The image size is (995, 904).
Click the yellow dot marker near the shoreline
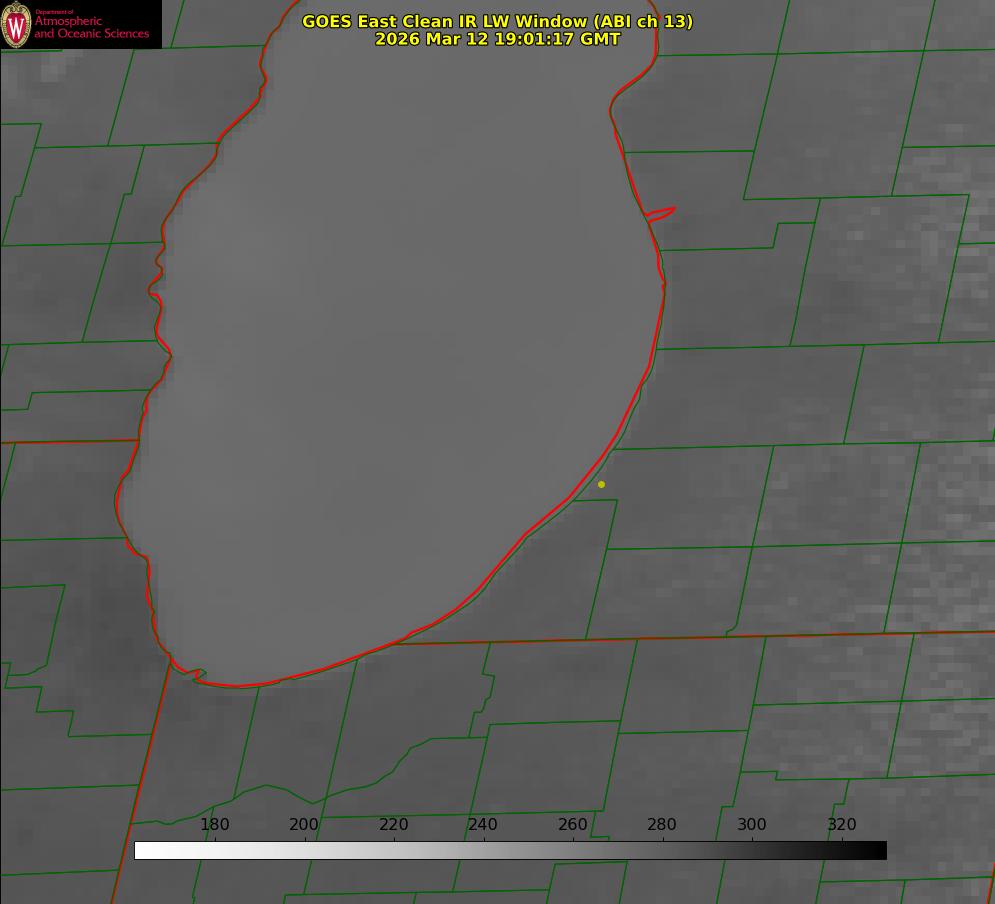coord(601,484)
